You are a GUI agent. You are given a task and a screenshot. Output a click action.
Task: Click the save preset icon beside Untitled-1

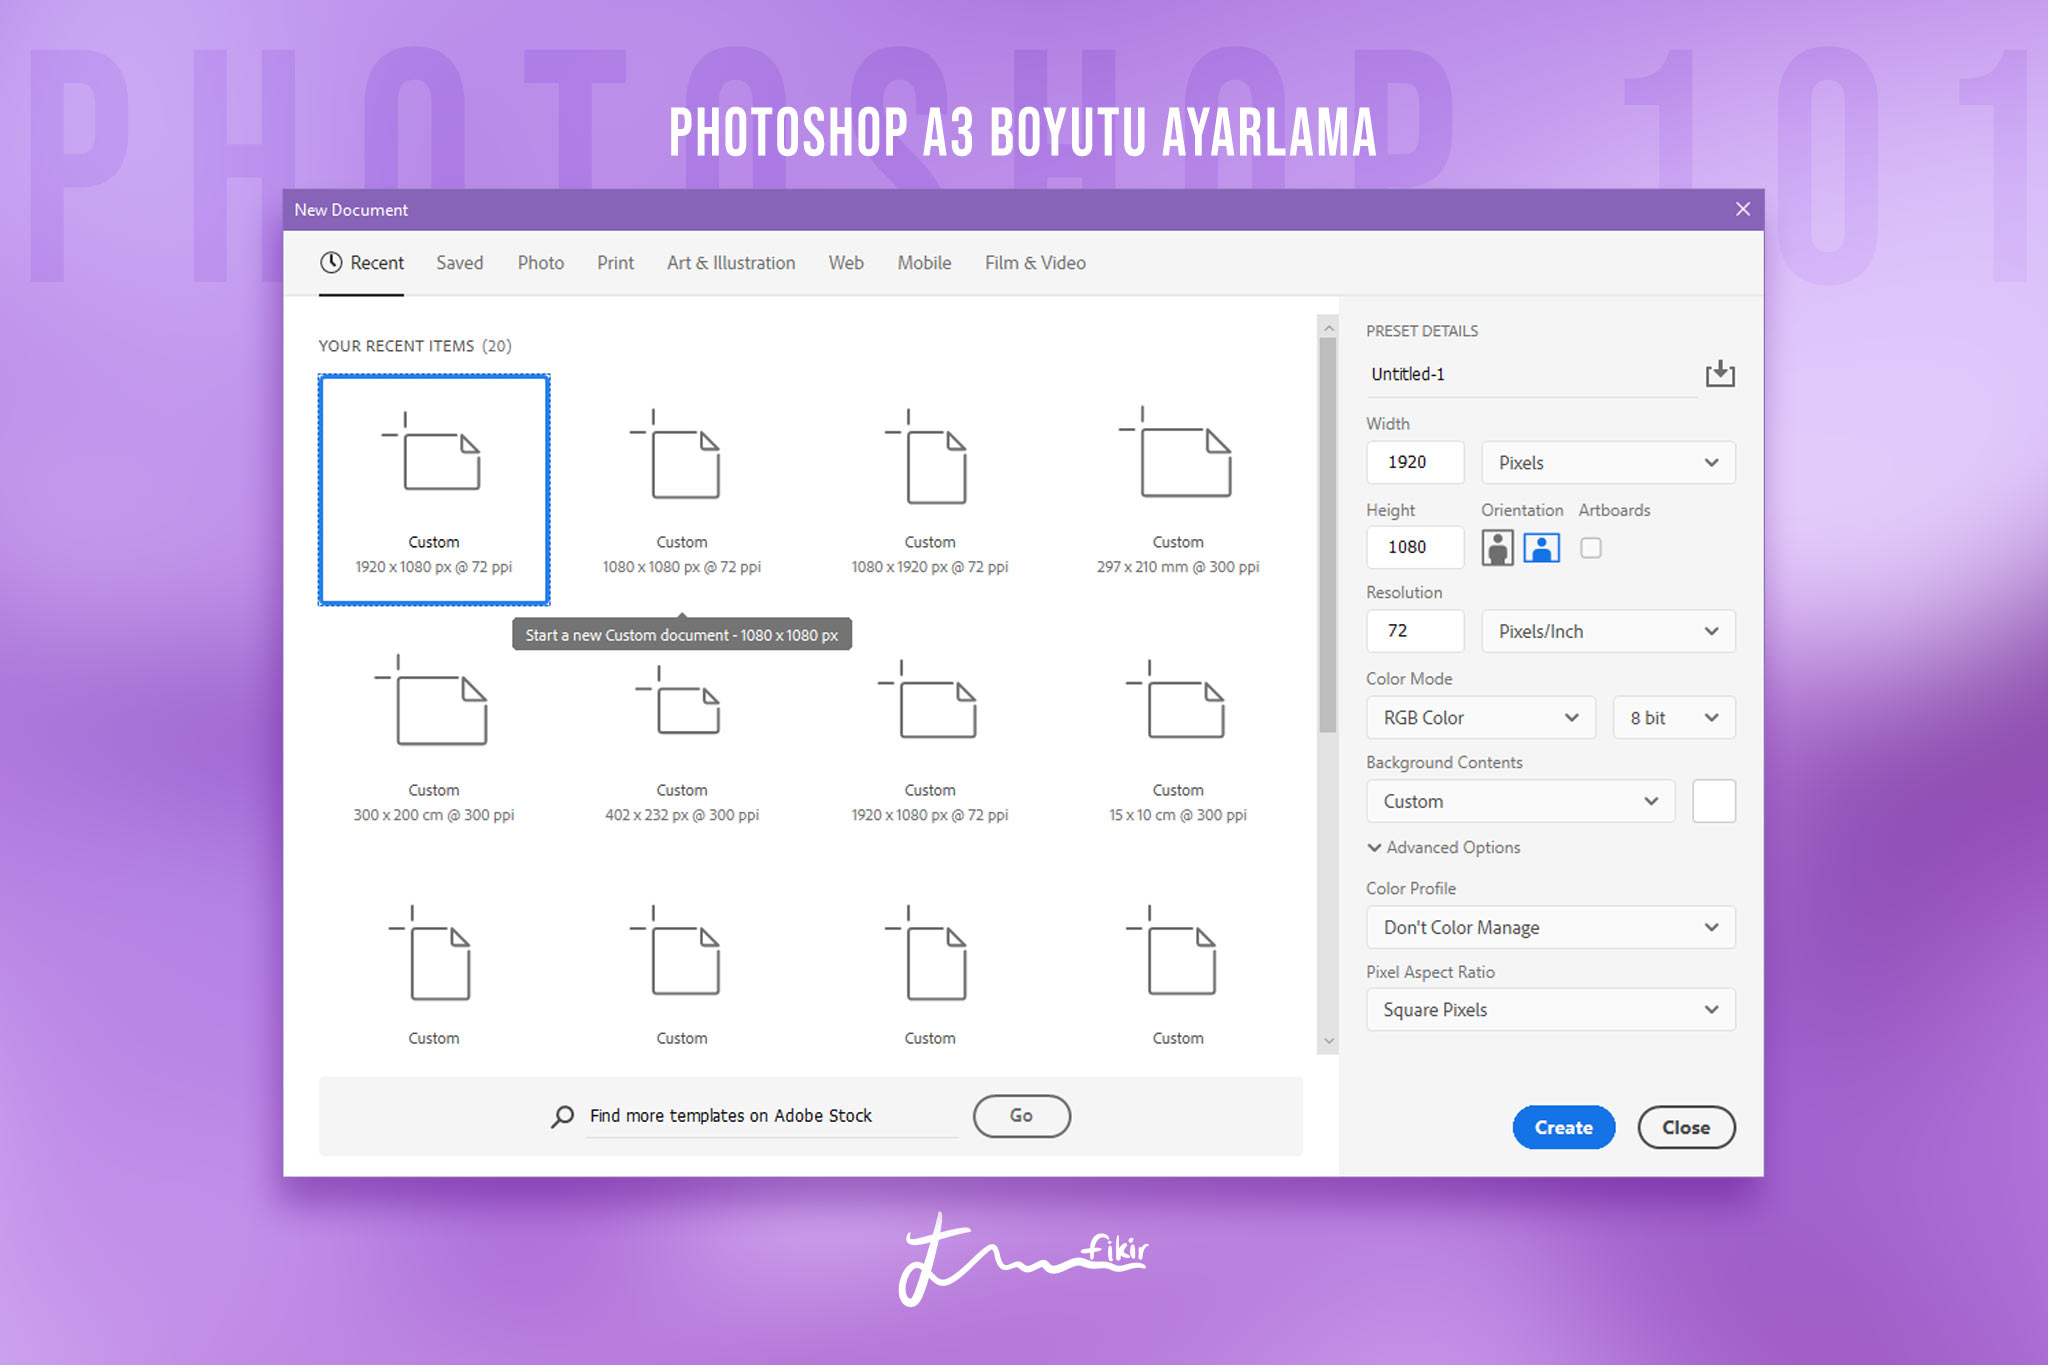[1722, 373]
